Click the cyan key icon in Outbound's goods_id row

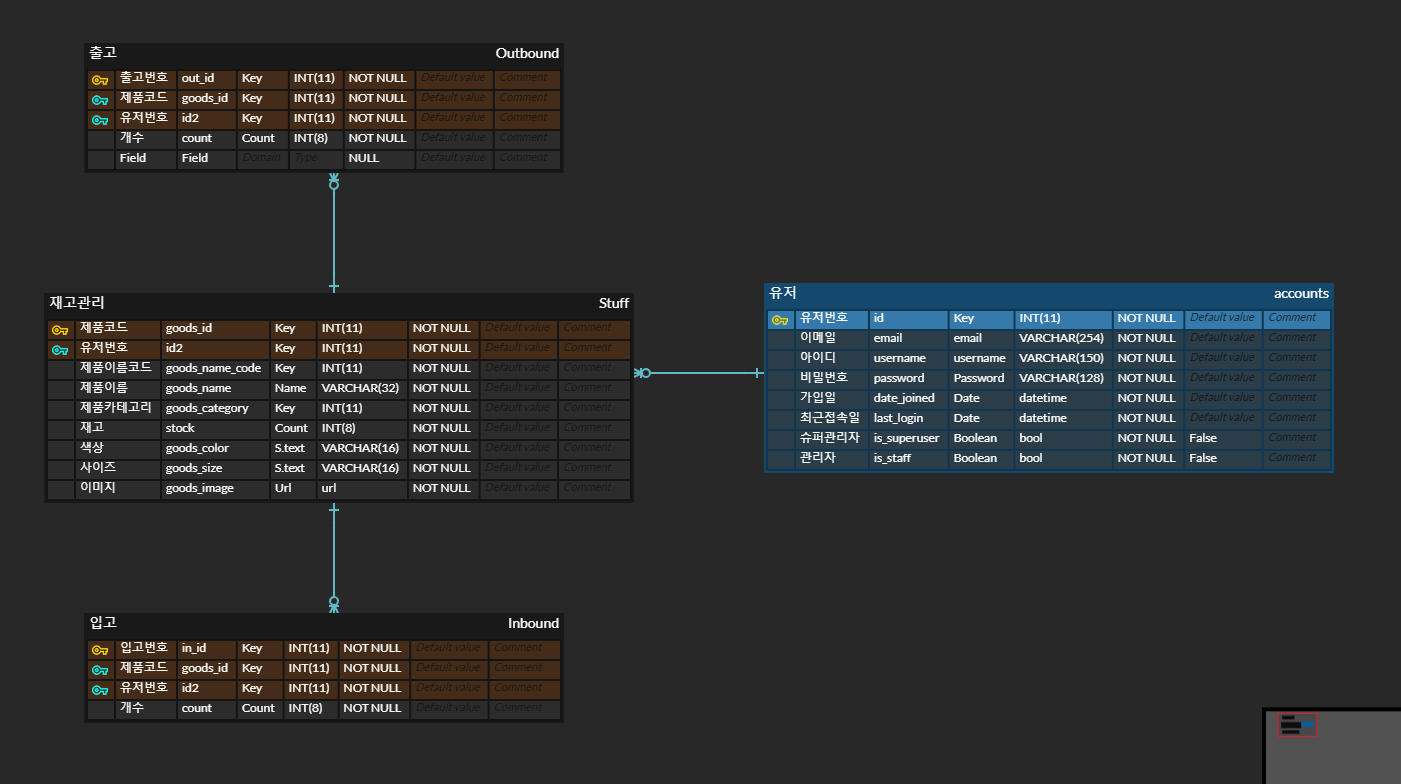click(x=100, y=99)
